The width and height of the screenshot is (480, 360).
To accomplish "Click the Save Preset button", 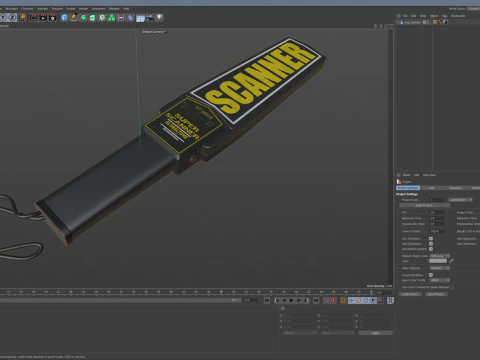I will pyautogui.click(x=436, y=294).
